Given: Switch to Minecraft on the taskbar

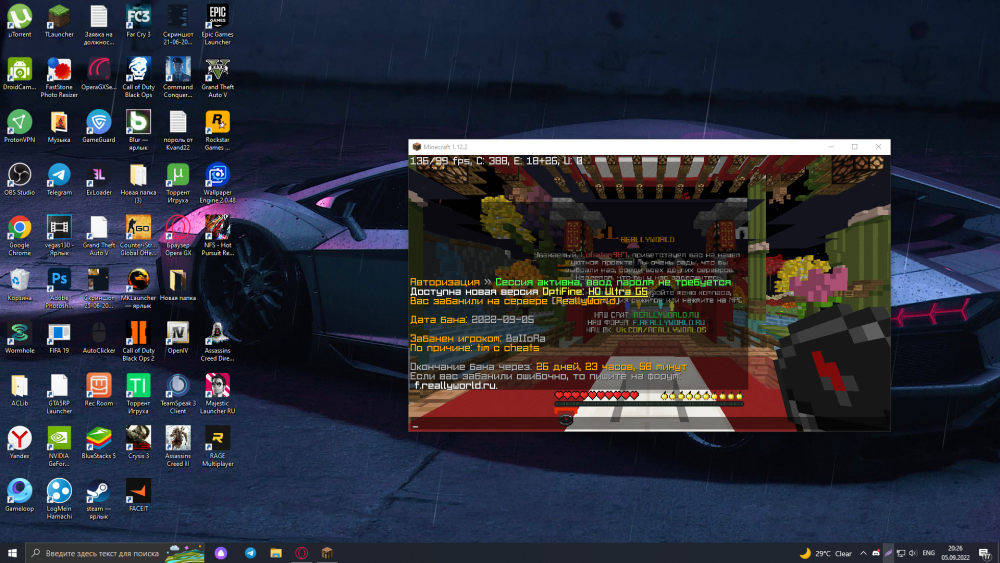Looking at the screenshot, I should tap(327, 553).
